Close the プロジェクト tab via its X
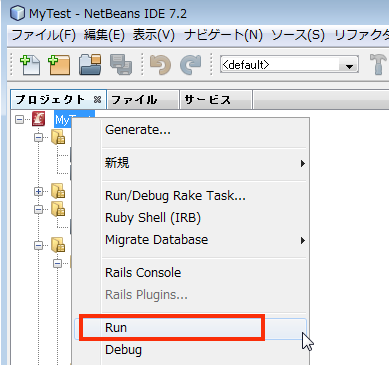Image resolution: width=389 pixels, height=365 pixels. click(97, 99)
